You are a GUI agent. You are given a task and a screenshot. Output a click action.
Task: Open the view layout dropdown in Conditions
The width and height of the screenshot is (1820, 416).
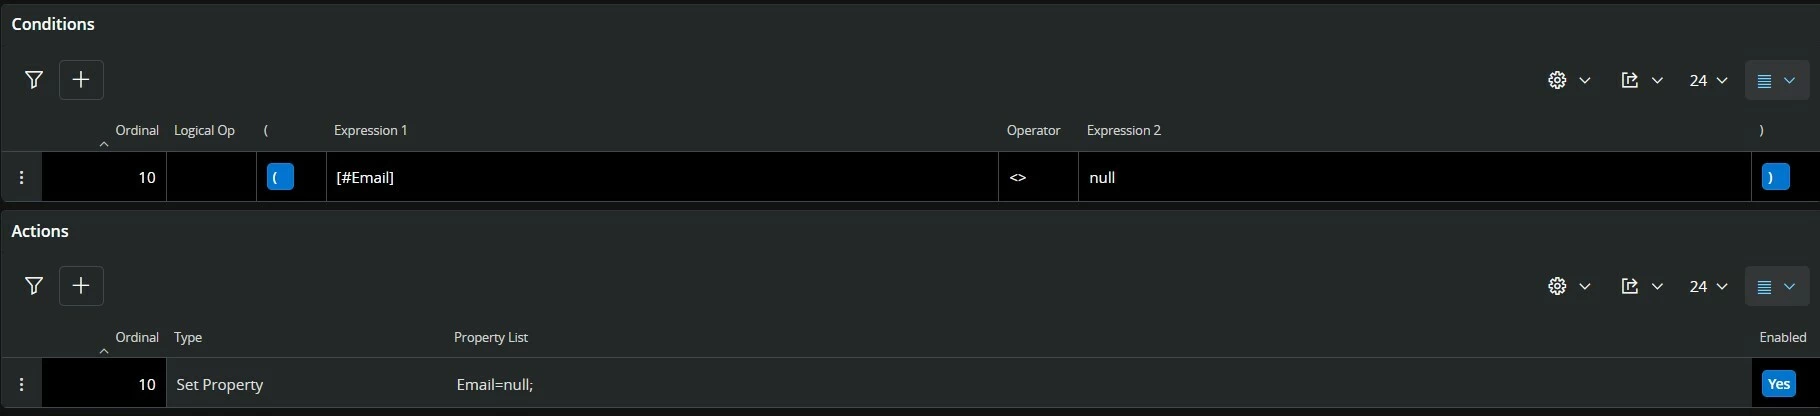click(1776, 80)
